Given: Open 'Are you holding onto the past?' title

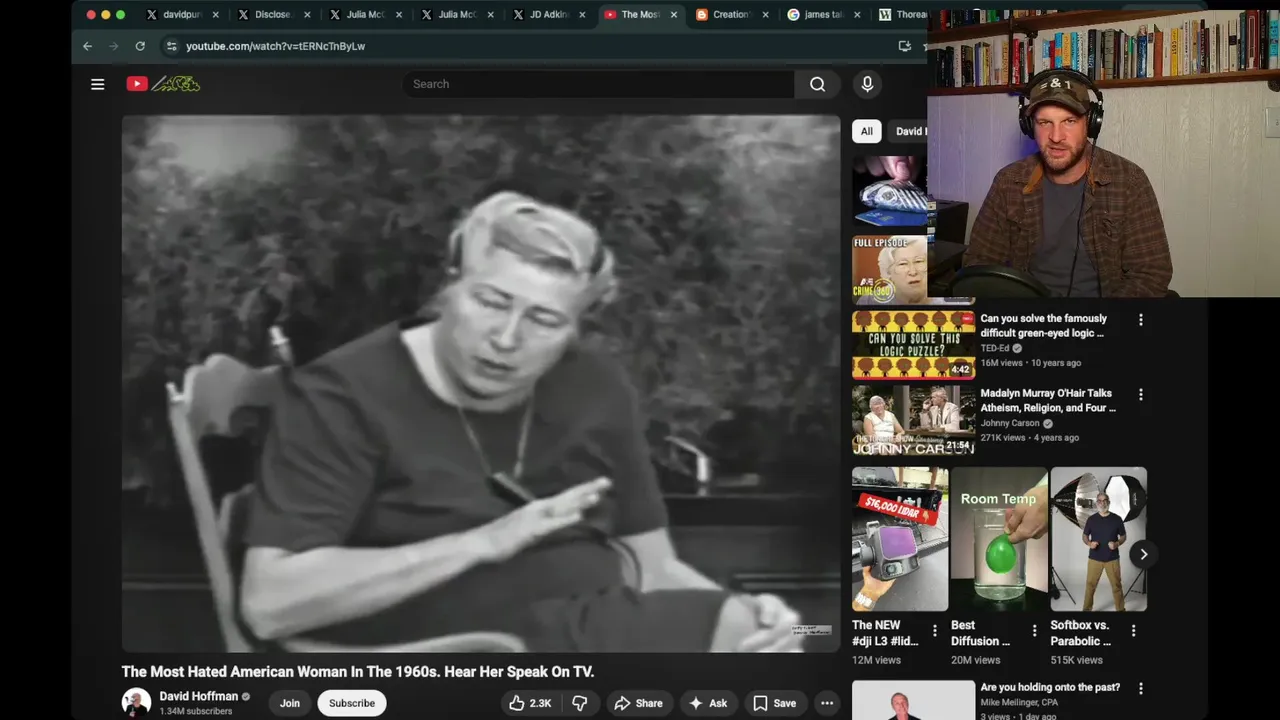Looking at the screenshot, I should click(x=1050, y=687).
